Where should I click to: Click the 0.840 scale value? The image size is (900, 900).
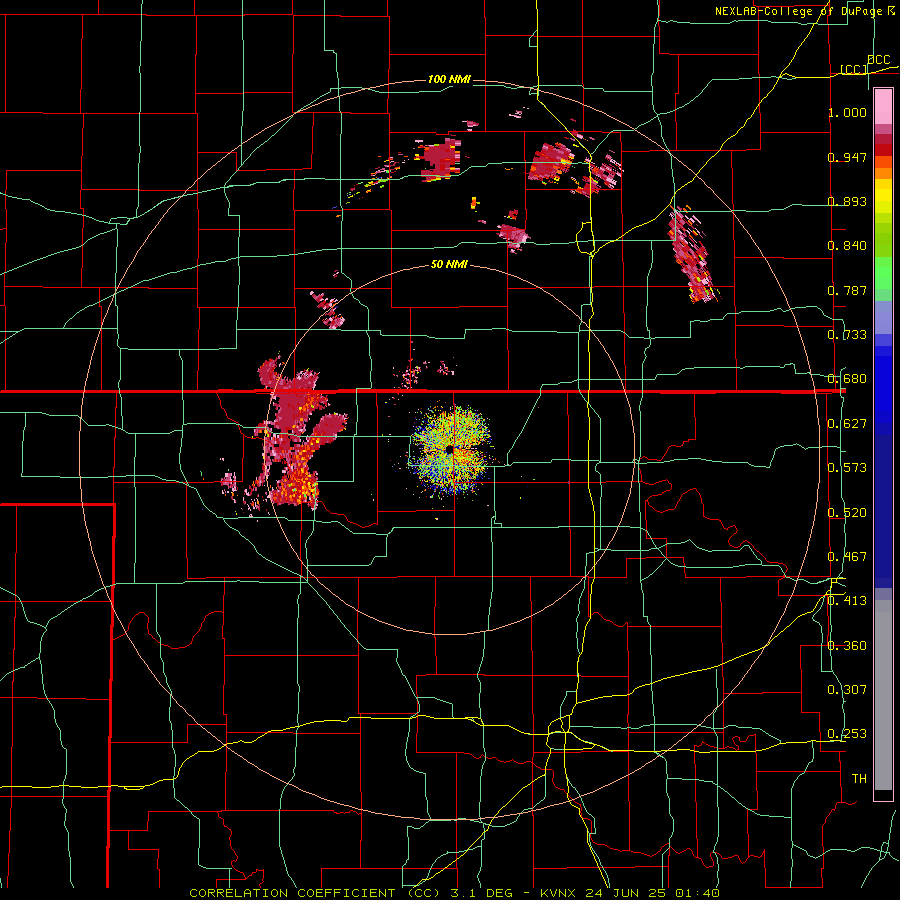pos(847,246)
